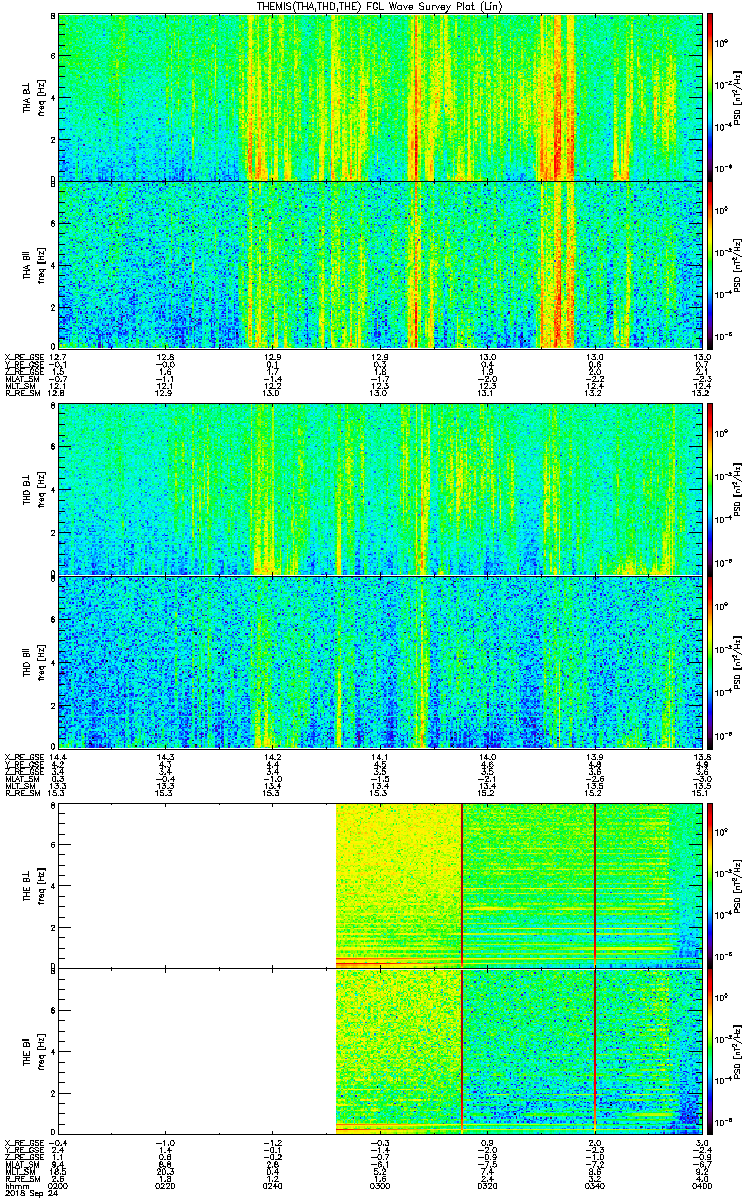Click the THE BL spectrogram data region

click(517, 885)
